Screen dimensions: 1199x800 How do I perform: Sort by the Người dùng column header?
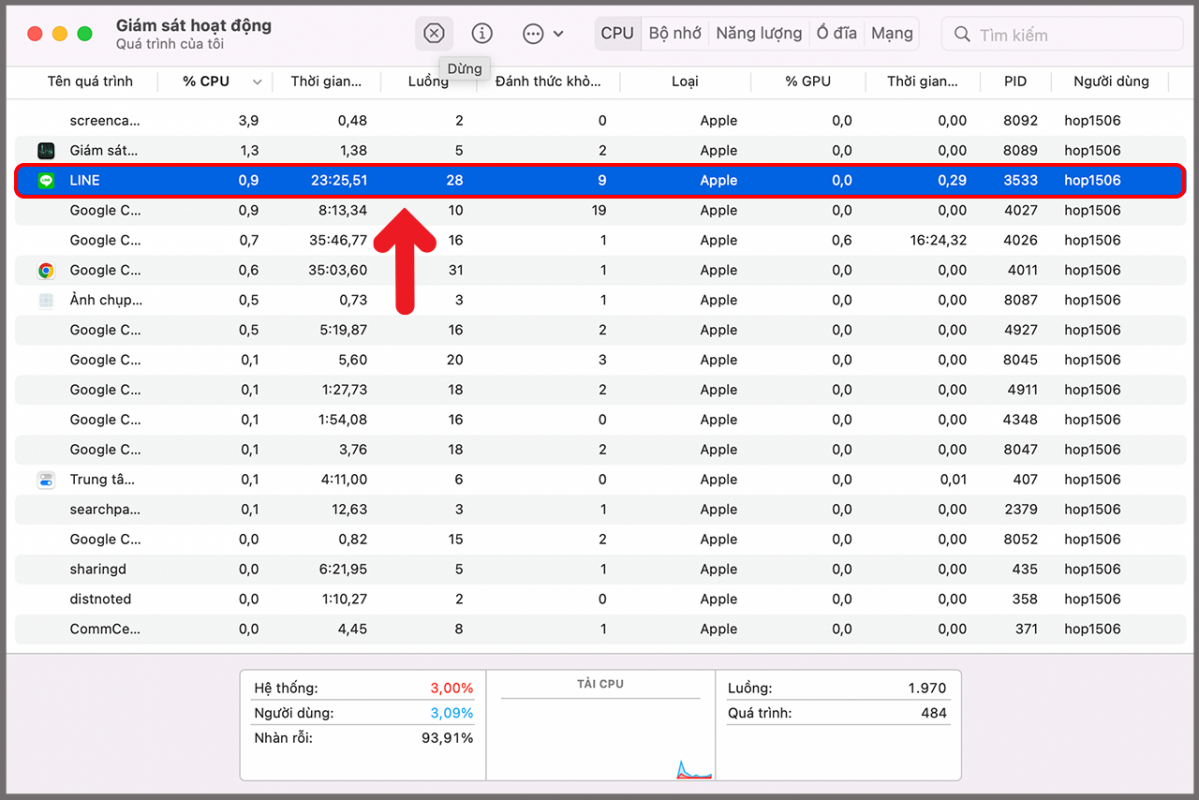click(x=1110, y=81)
